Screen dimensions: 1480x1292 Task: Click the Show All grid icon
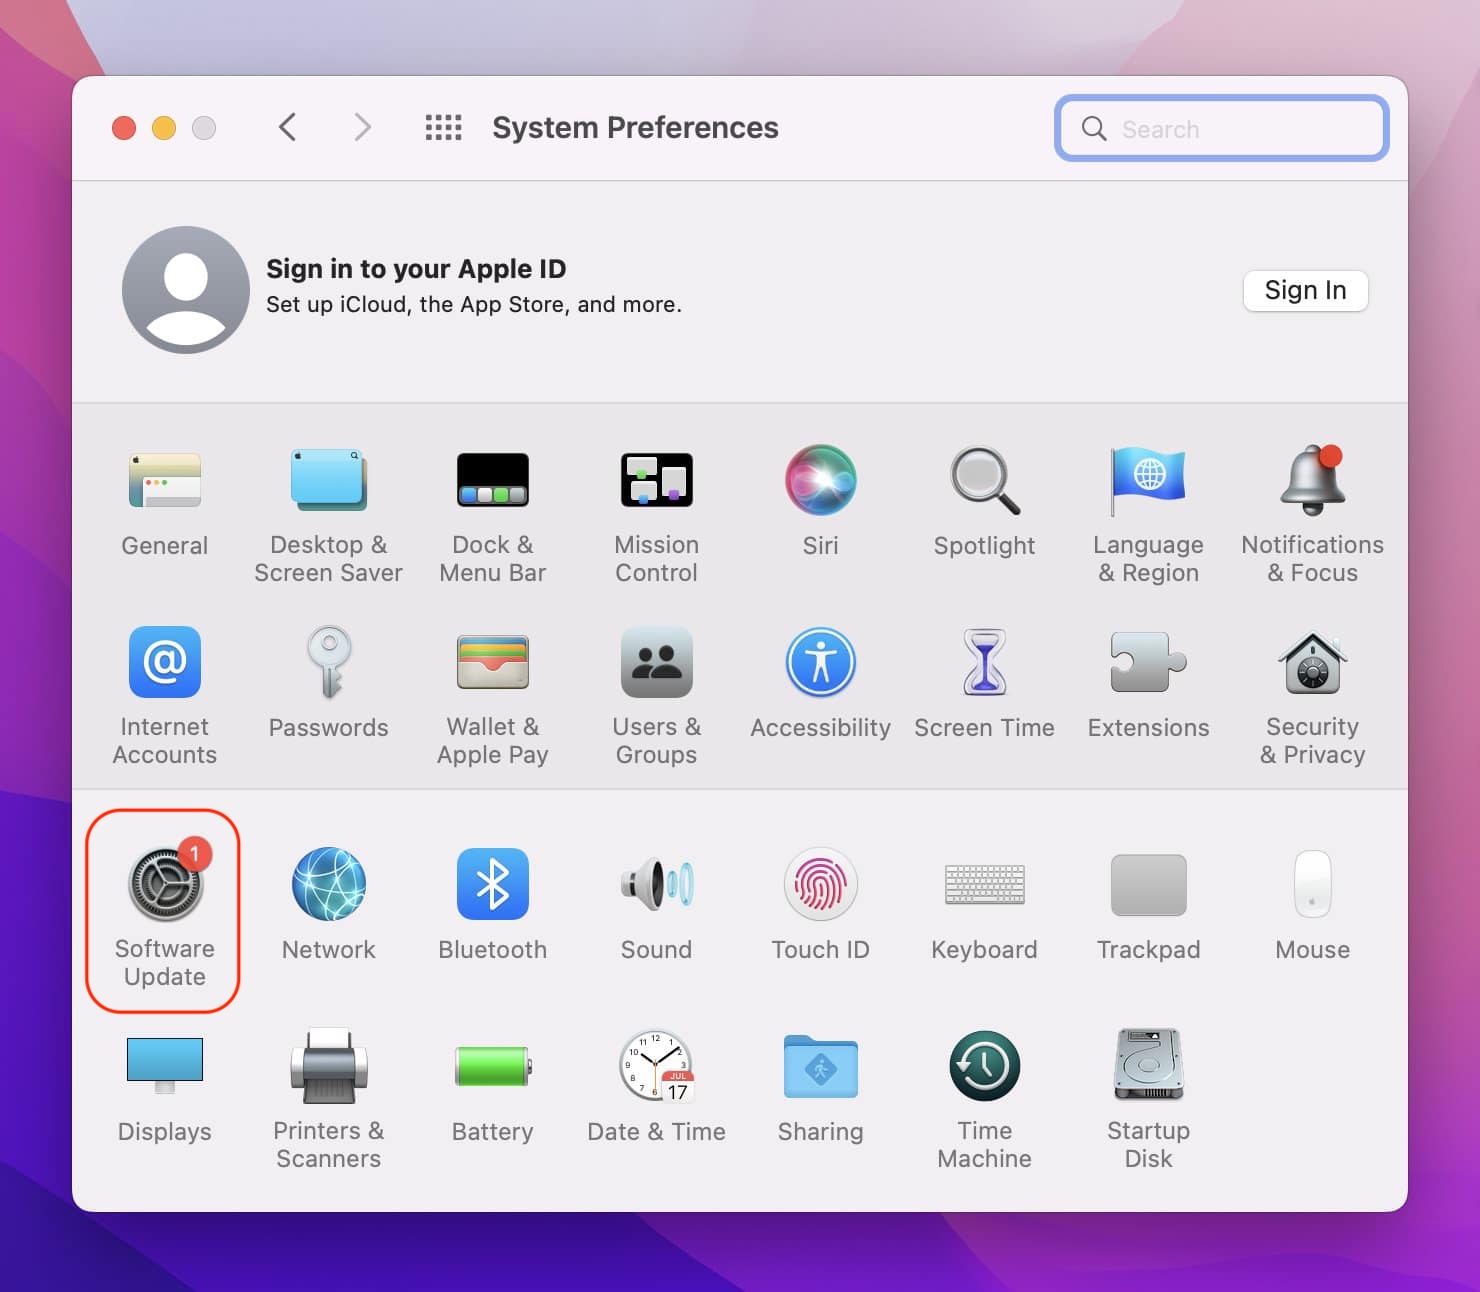coord(443,127)
